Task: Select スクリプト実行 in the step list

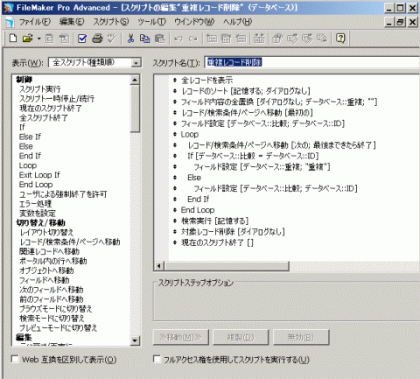Action: click(40, 89)
